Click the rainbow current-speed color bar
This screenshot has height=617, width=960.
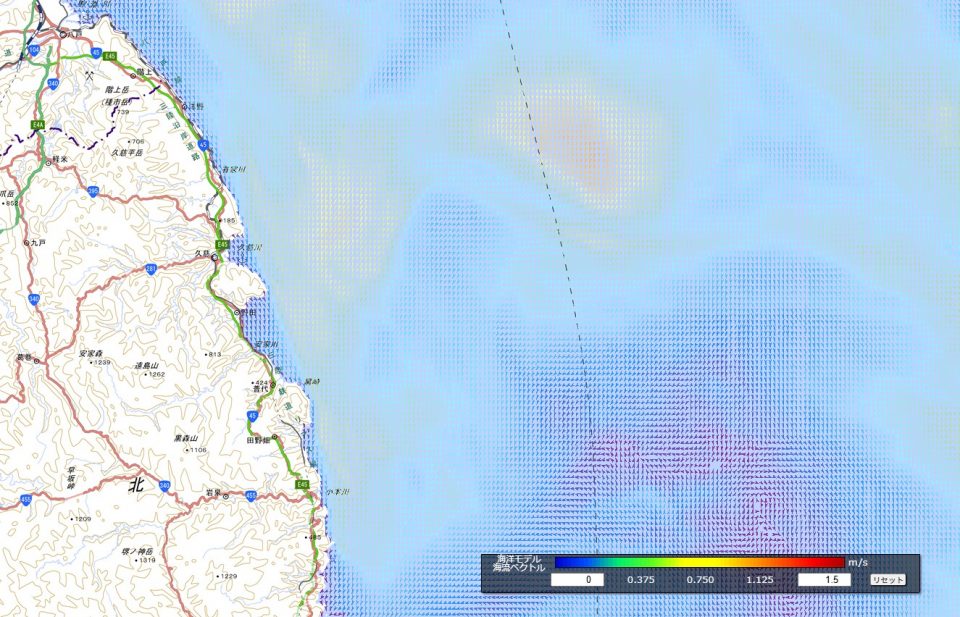tap(699, 563)
